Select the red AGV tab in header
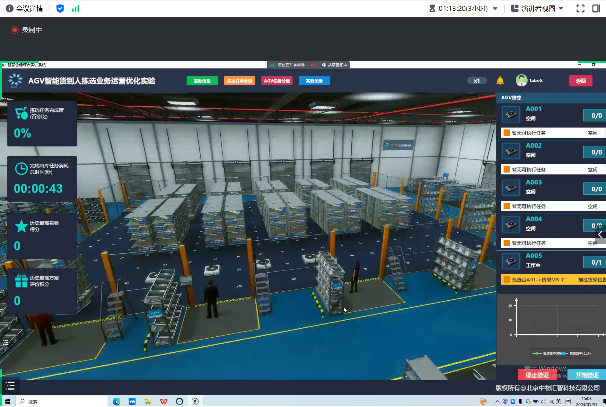Image resolution: width=606 pixels, height=407 pixels. point(277,81)
